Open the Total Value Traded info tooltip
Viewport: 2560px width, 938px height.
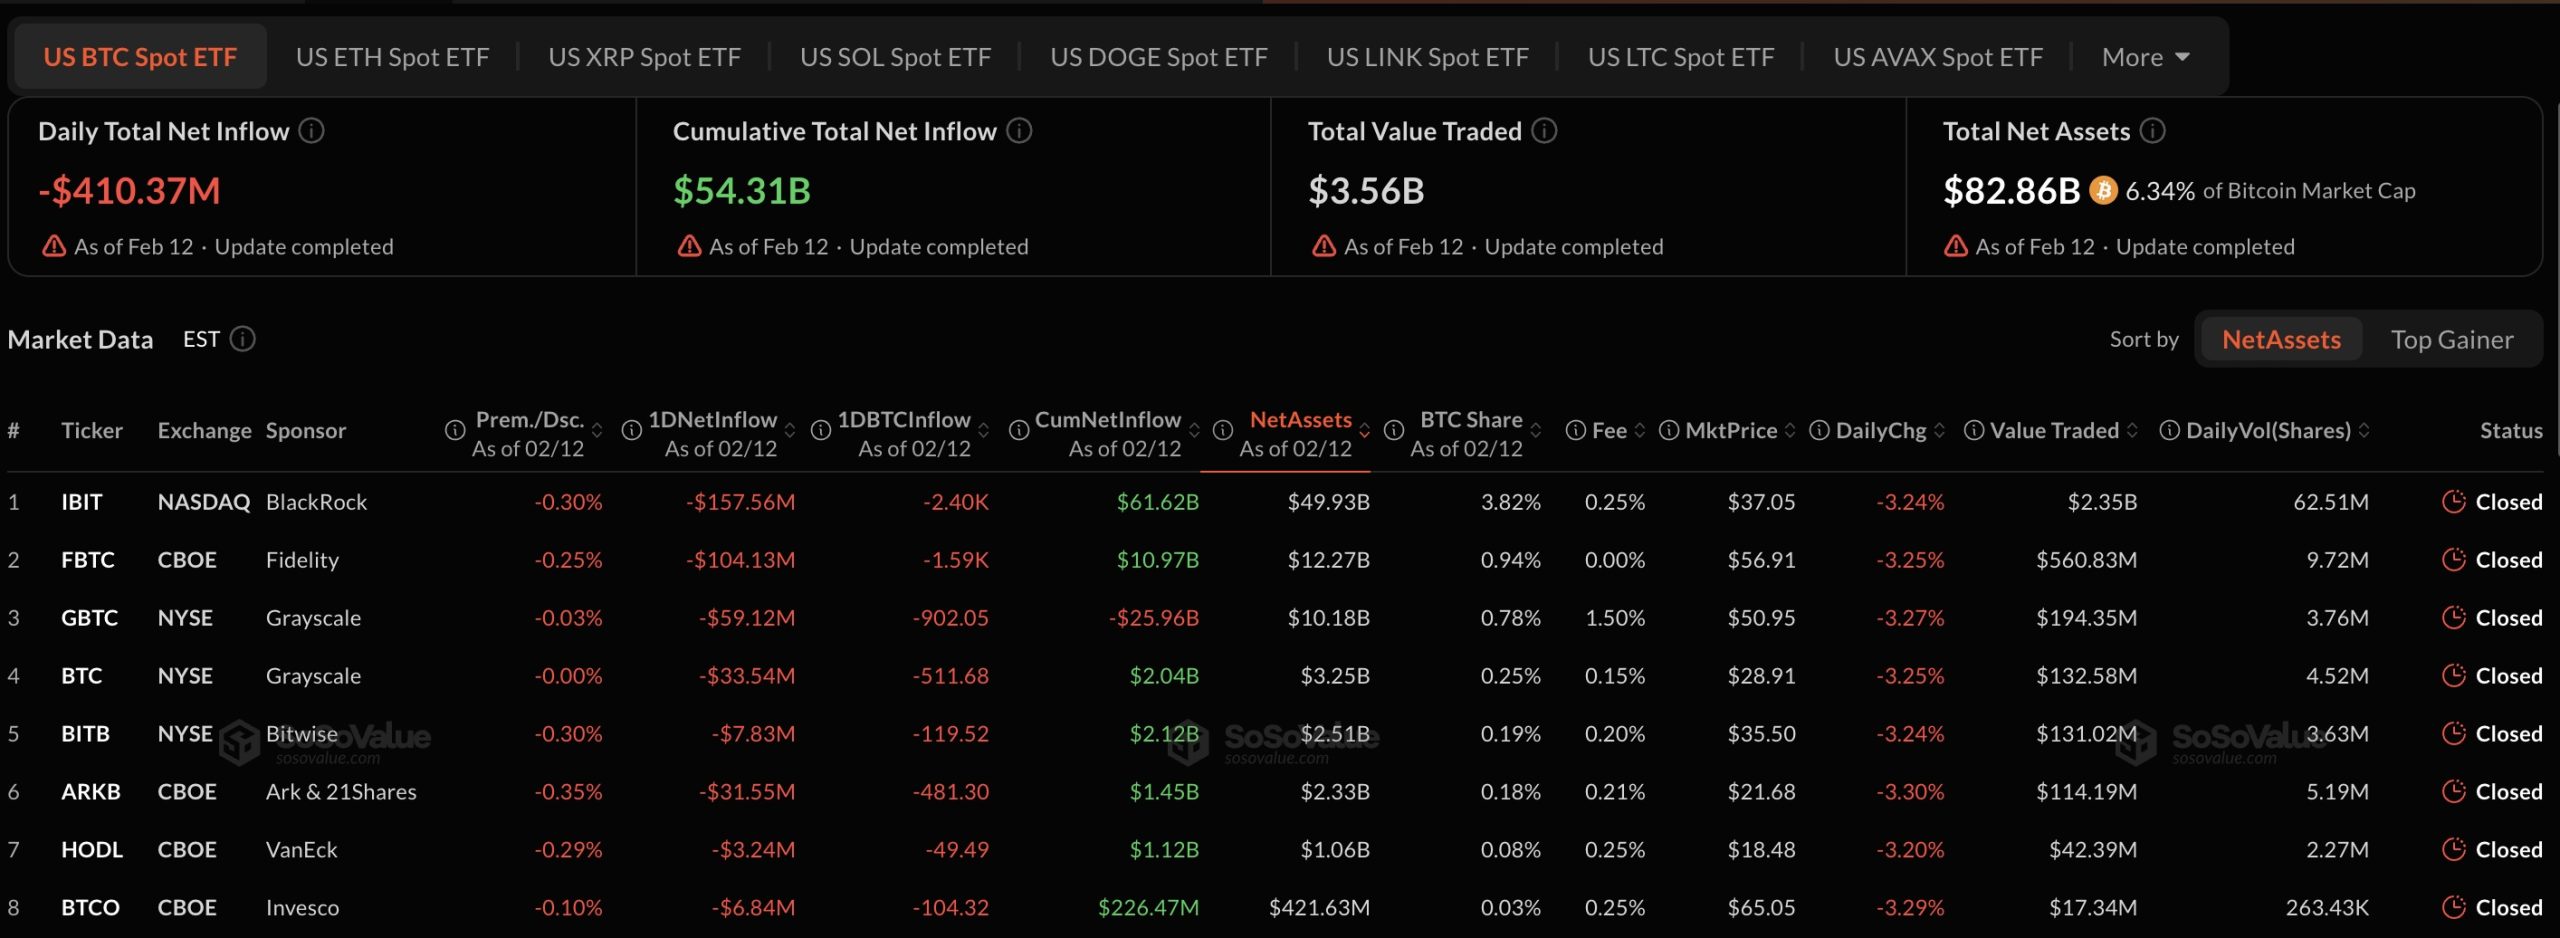coord(1544,131)
